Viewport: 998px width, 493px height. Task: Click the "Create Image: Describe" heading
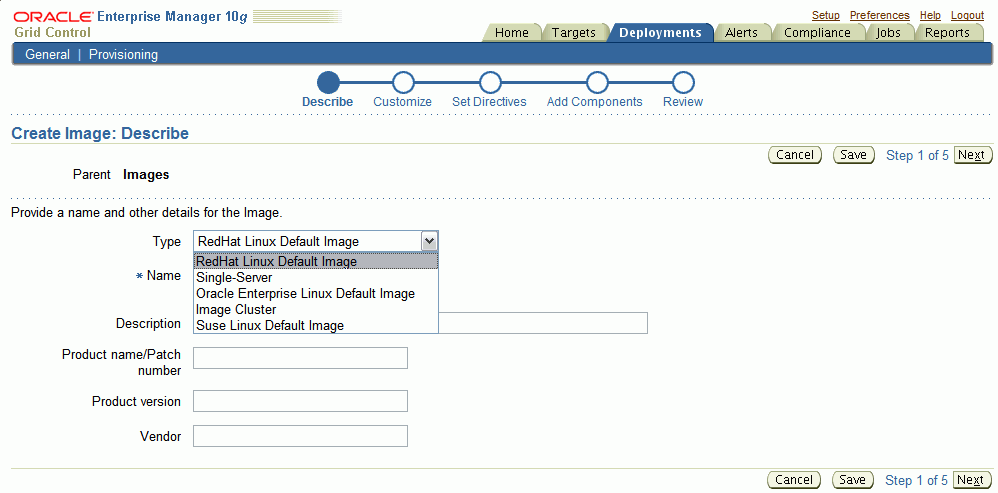[100, 134]
